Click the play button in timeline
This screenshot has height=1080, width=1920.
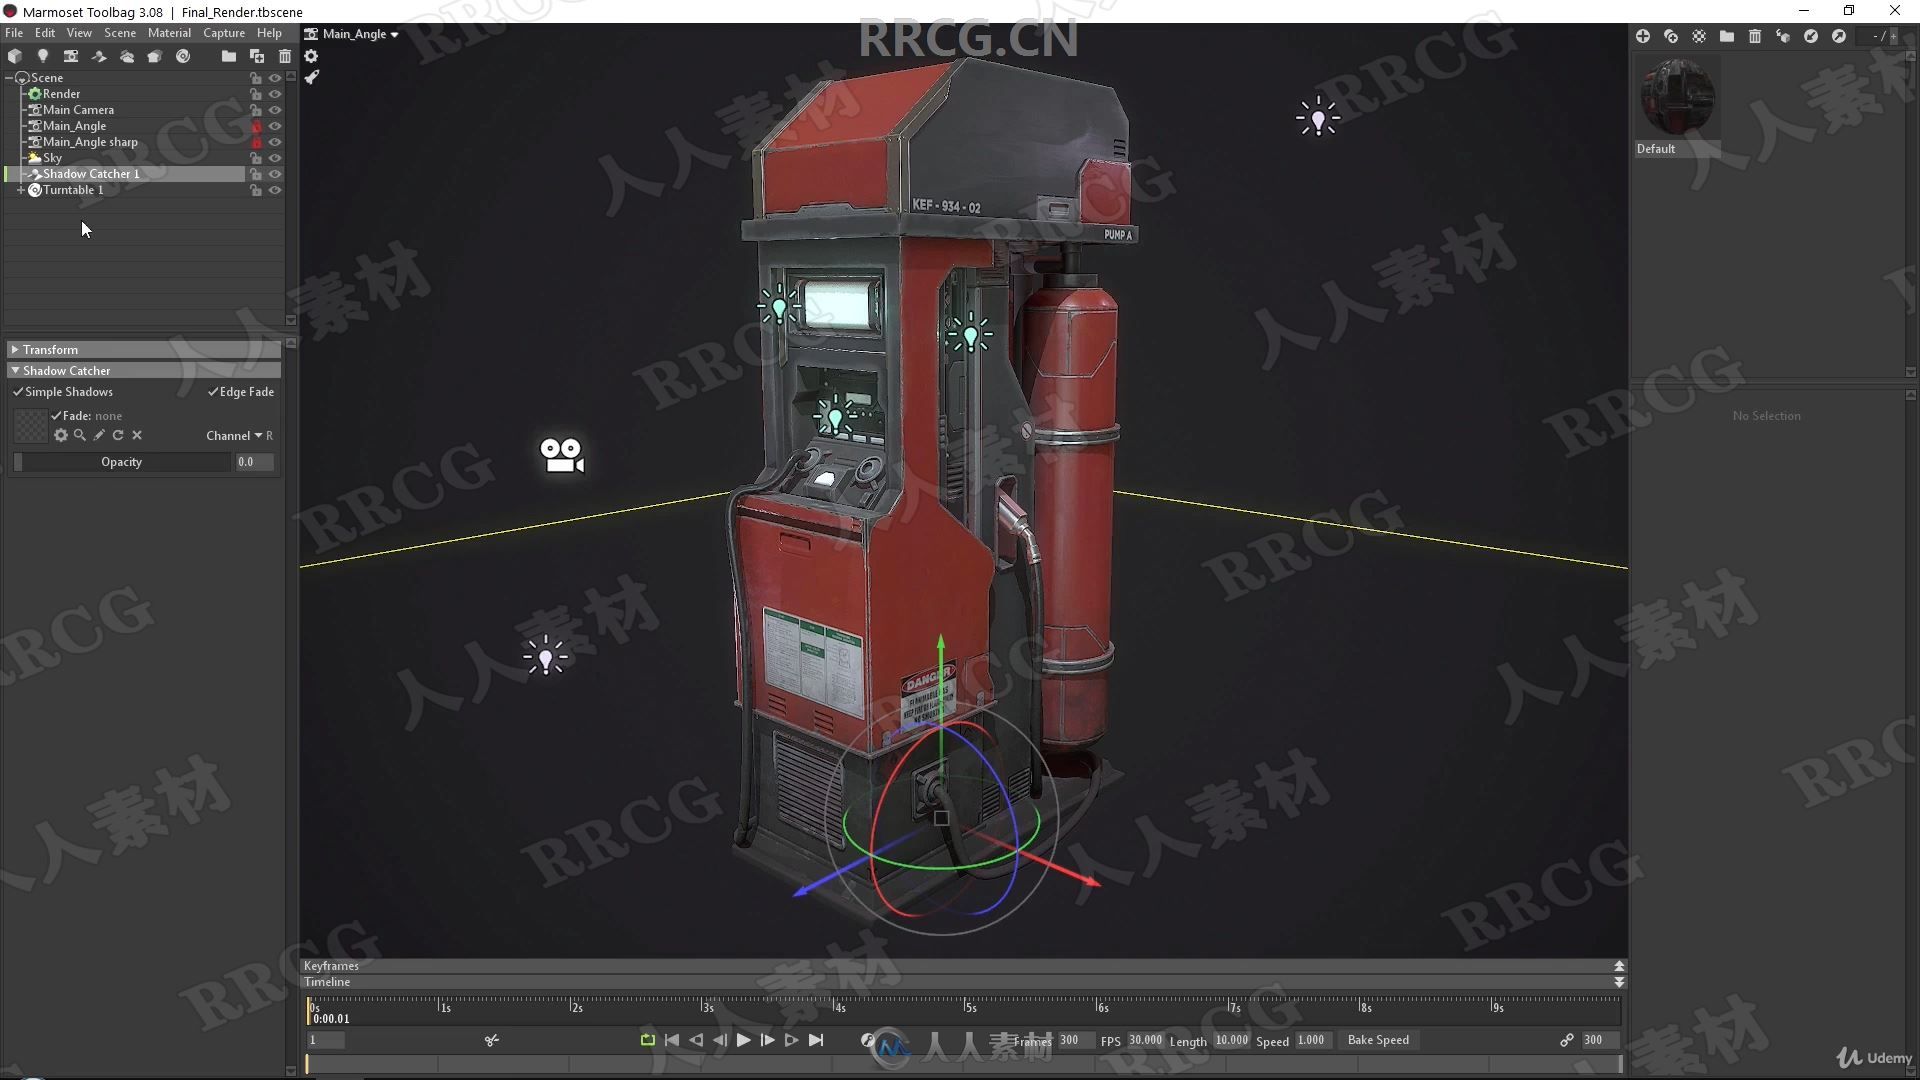(x=742, y=1039)
